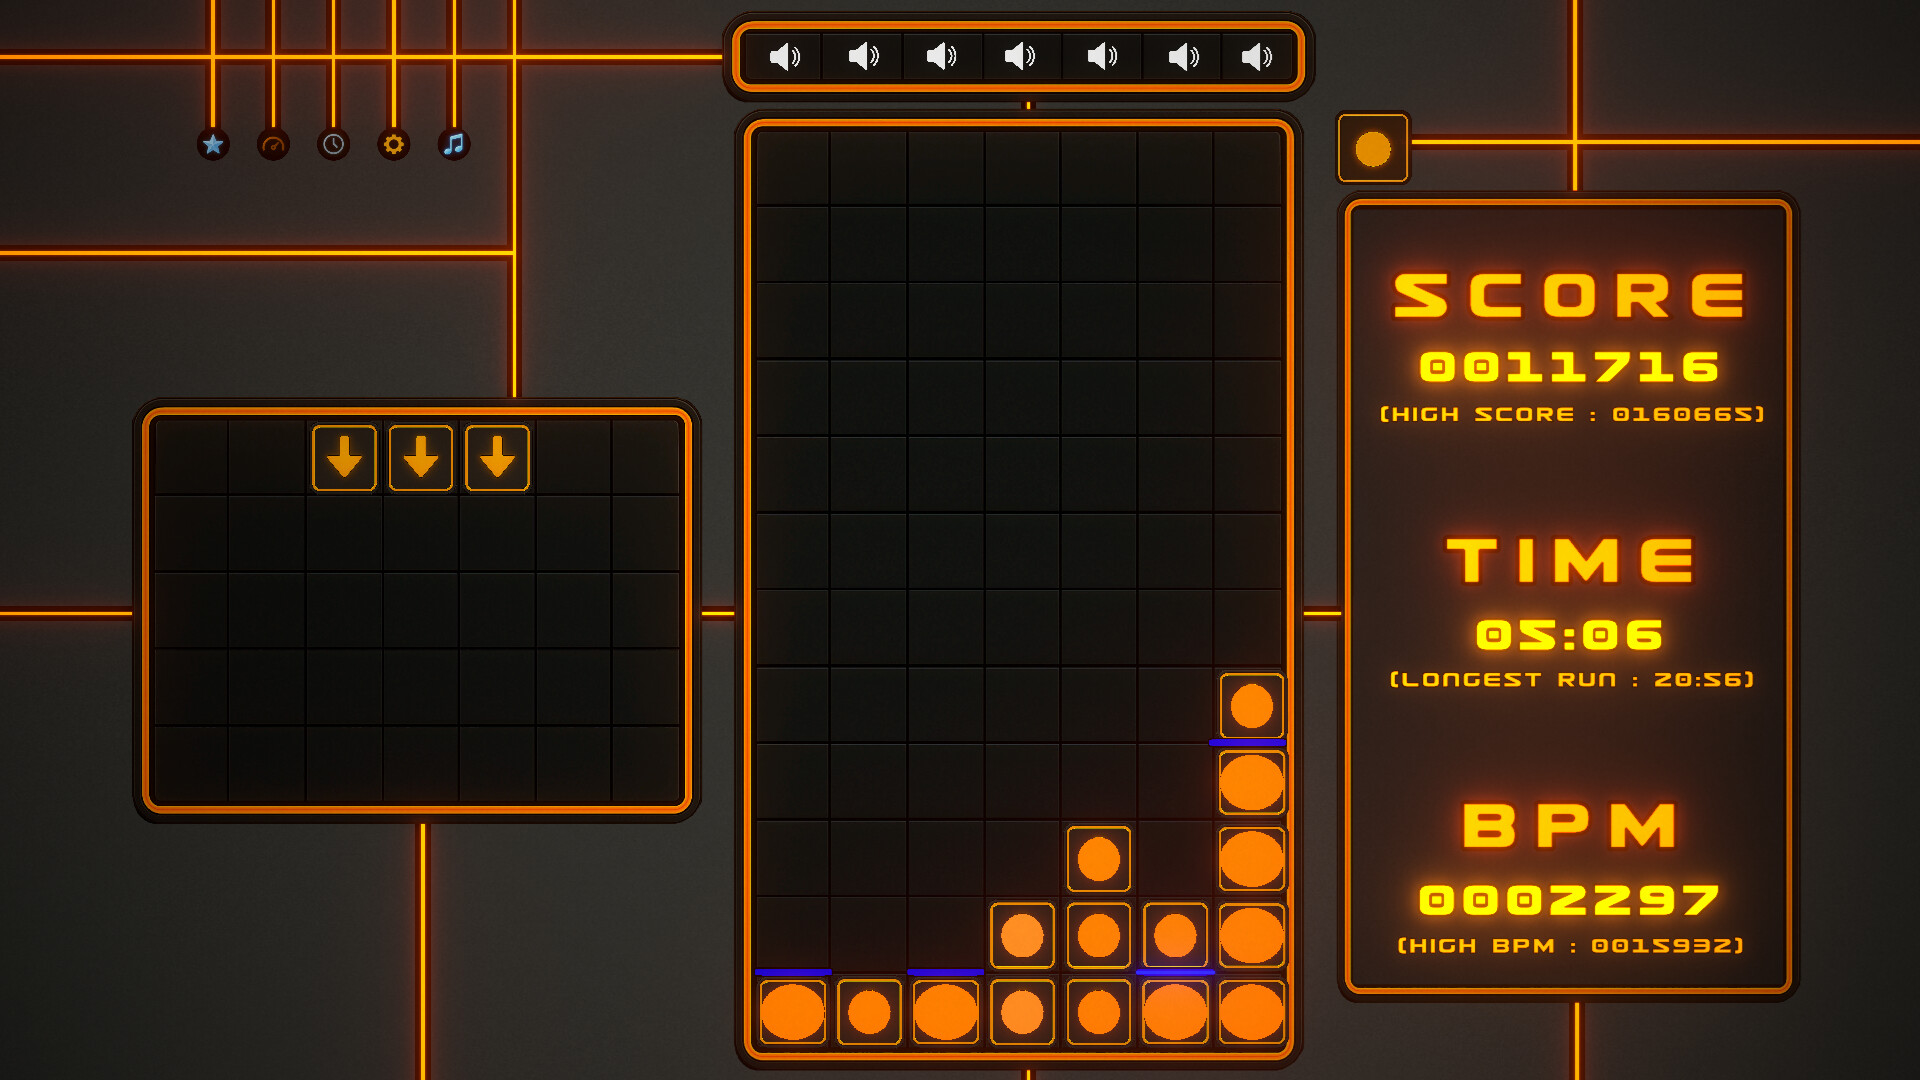Select the single orange block in the middle column
This screenshot has height=1080, width=1920.
1097,857
